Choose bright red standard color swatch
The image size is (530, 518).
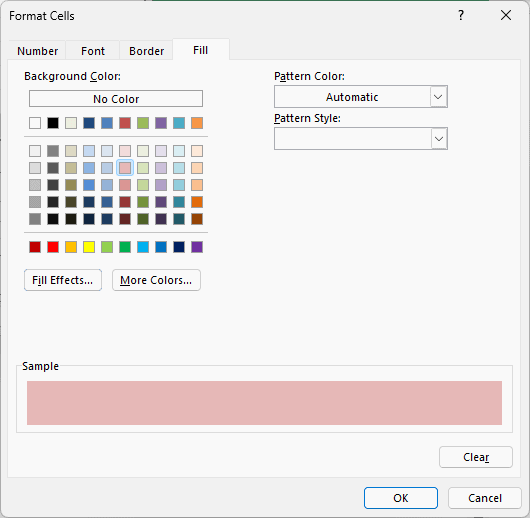point(53,247)
